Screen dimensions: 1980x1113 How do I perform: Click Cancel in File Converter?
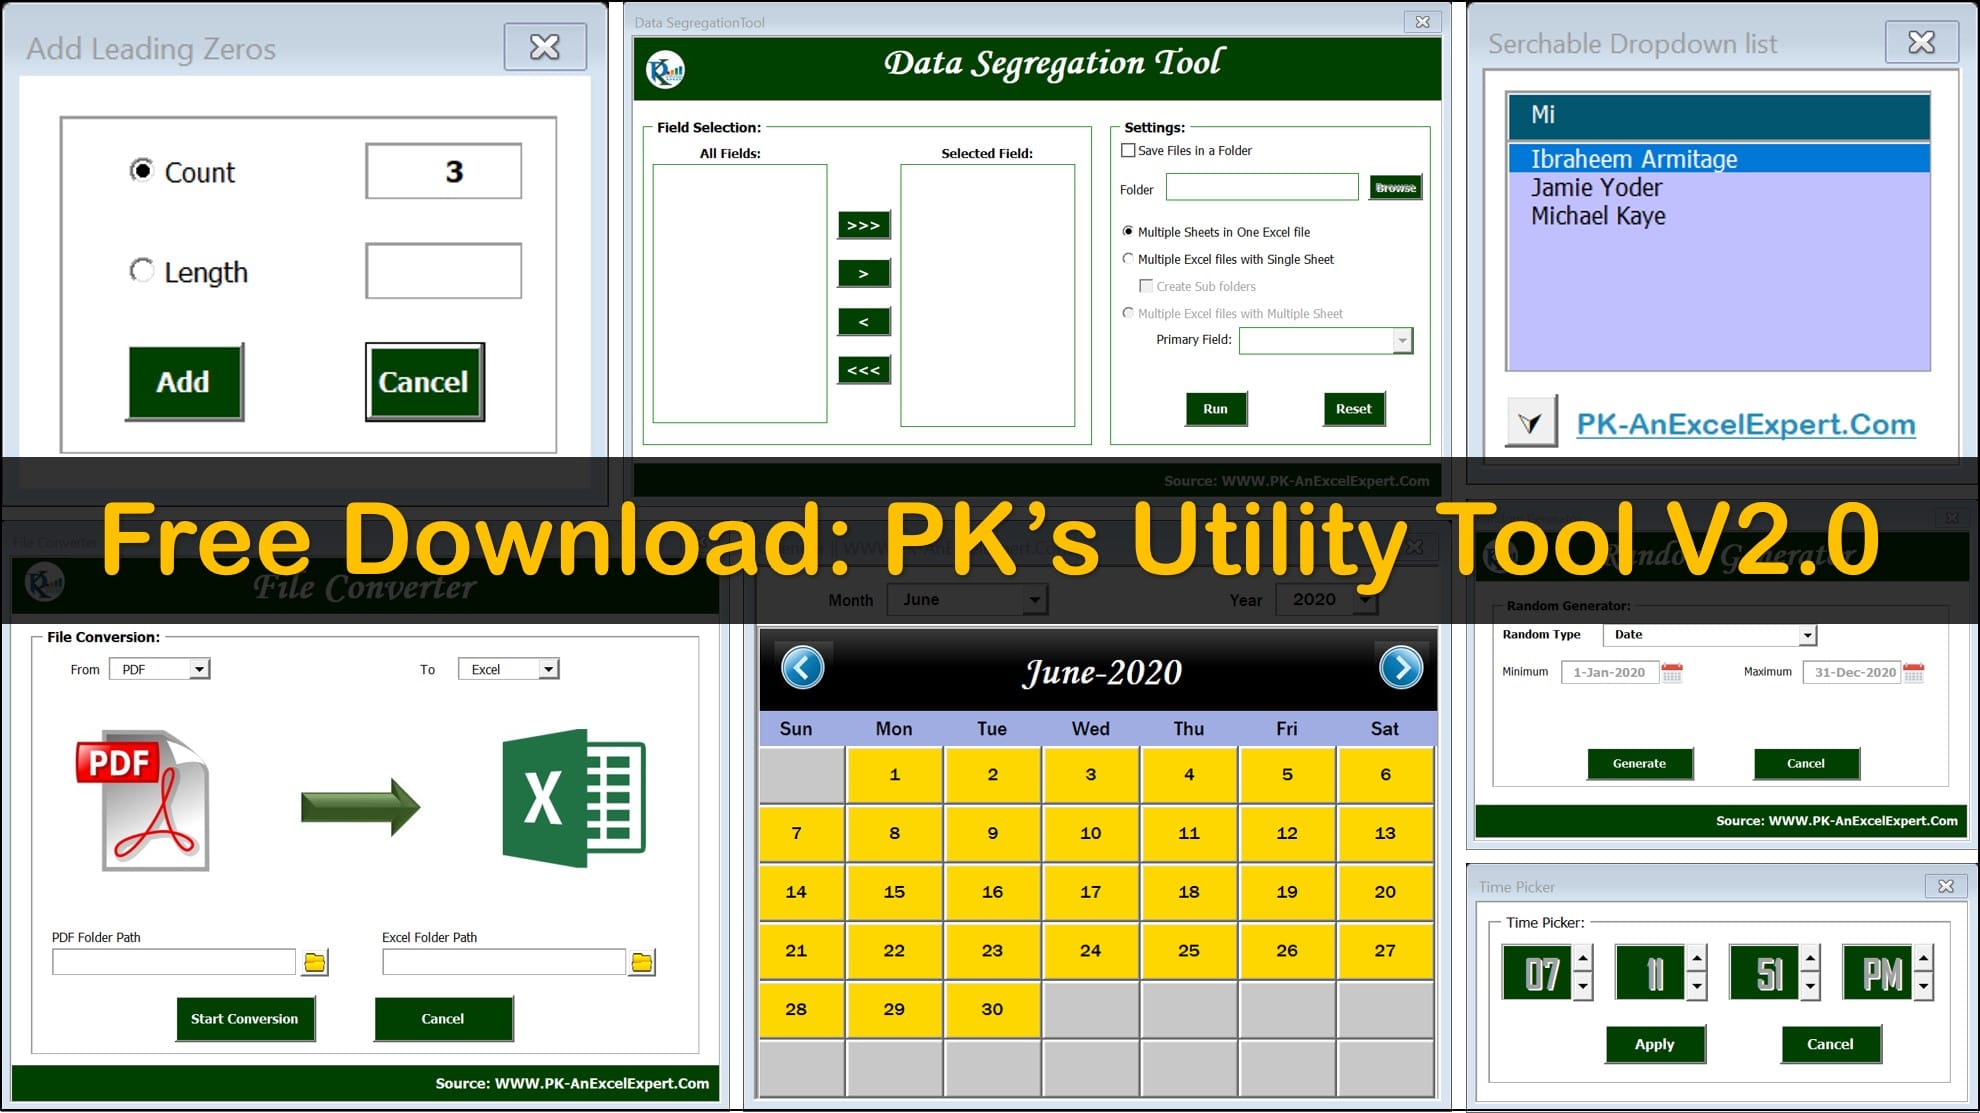[x=443, y=1019]
